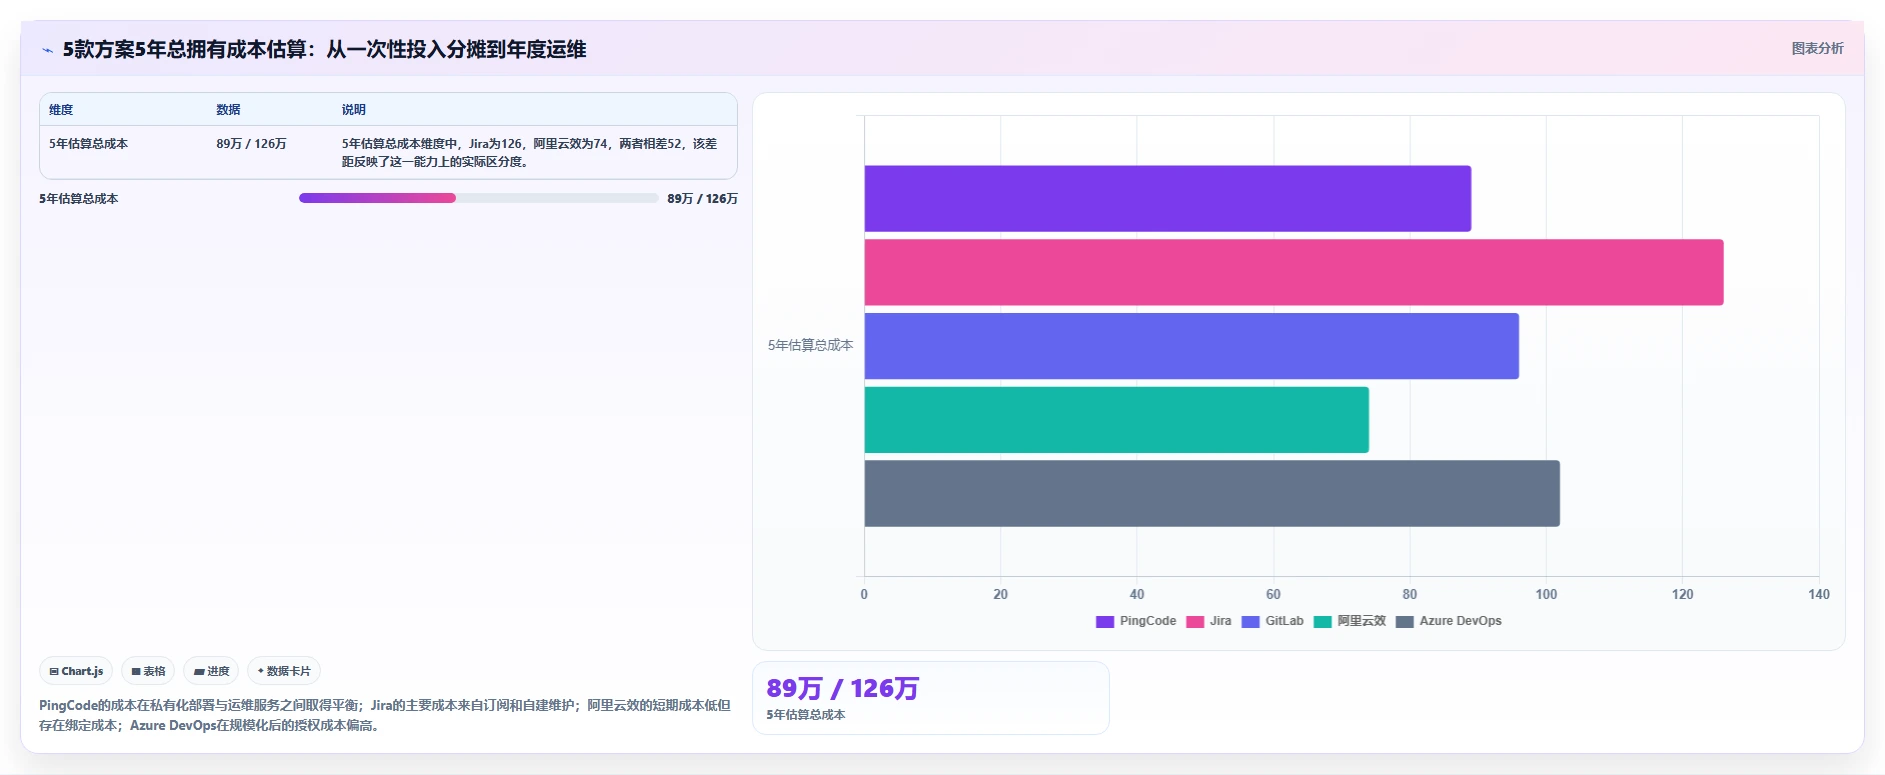Click the x-axis tick label 0
Screen dimensions: 1885x775
(864, 594)
